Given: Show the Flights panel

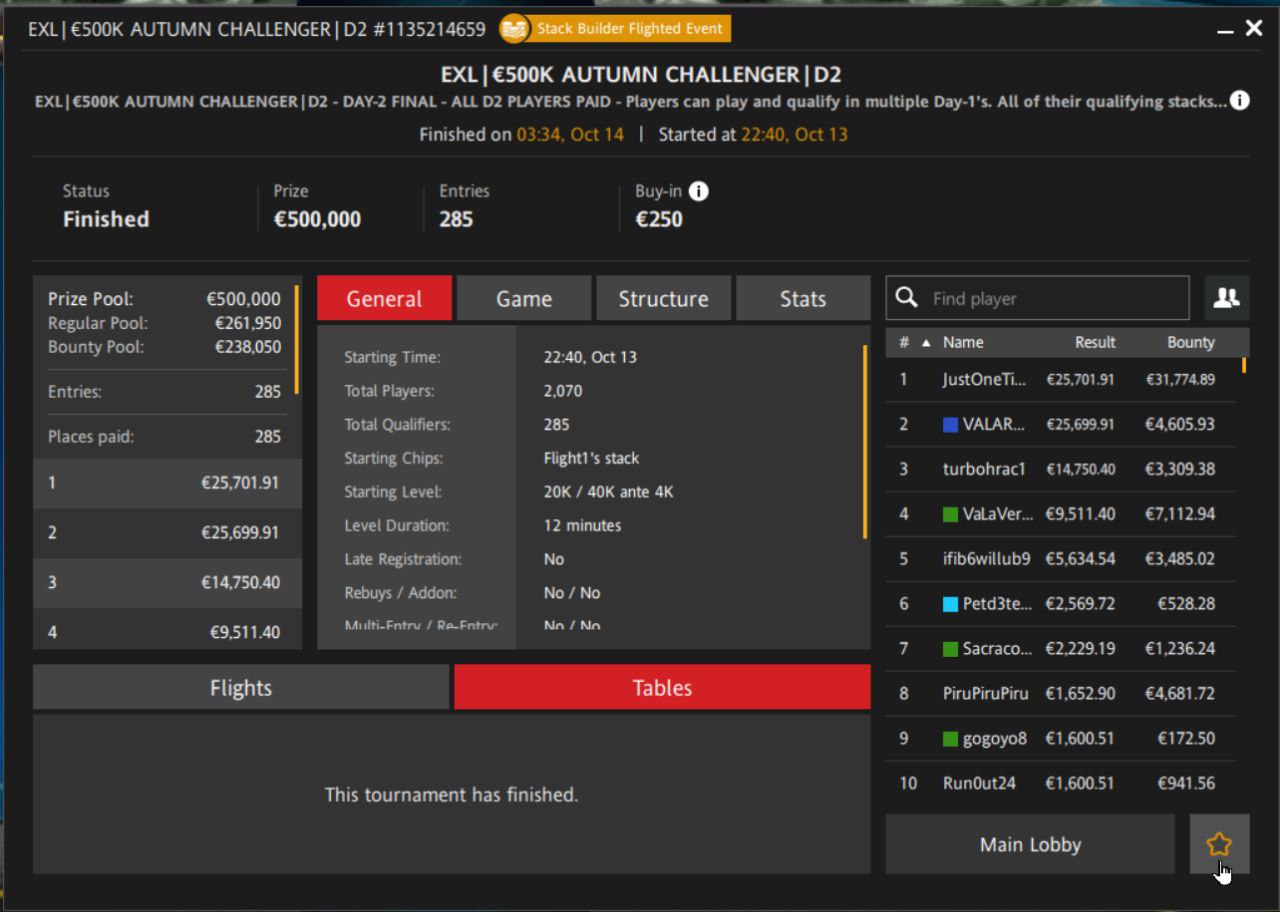Looking at the screenshot, I should tap(241, 688).
